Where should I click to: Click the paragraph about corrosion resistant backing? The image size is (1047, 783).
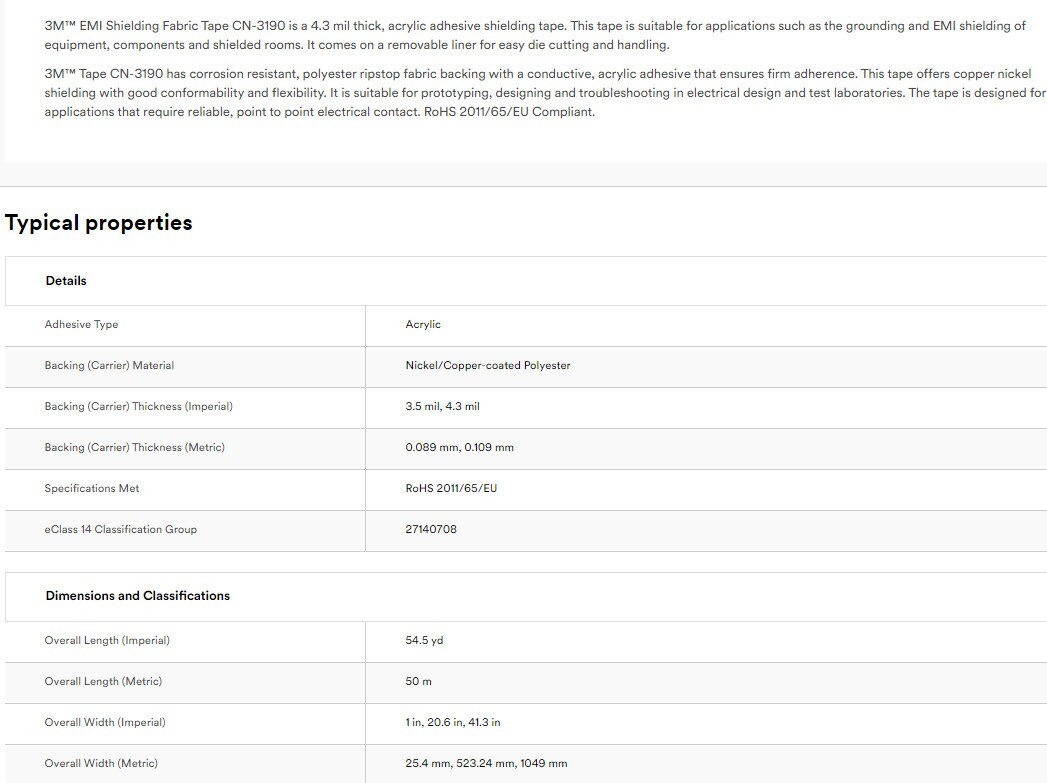pos(545,93)
